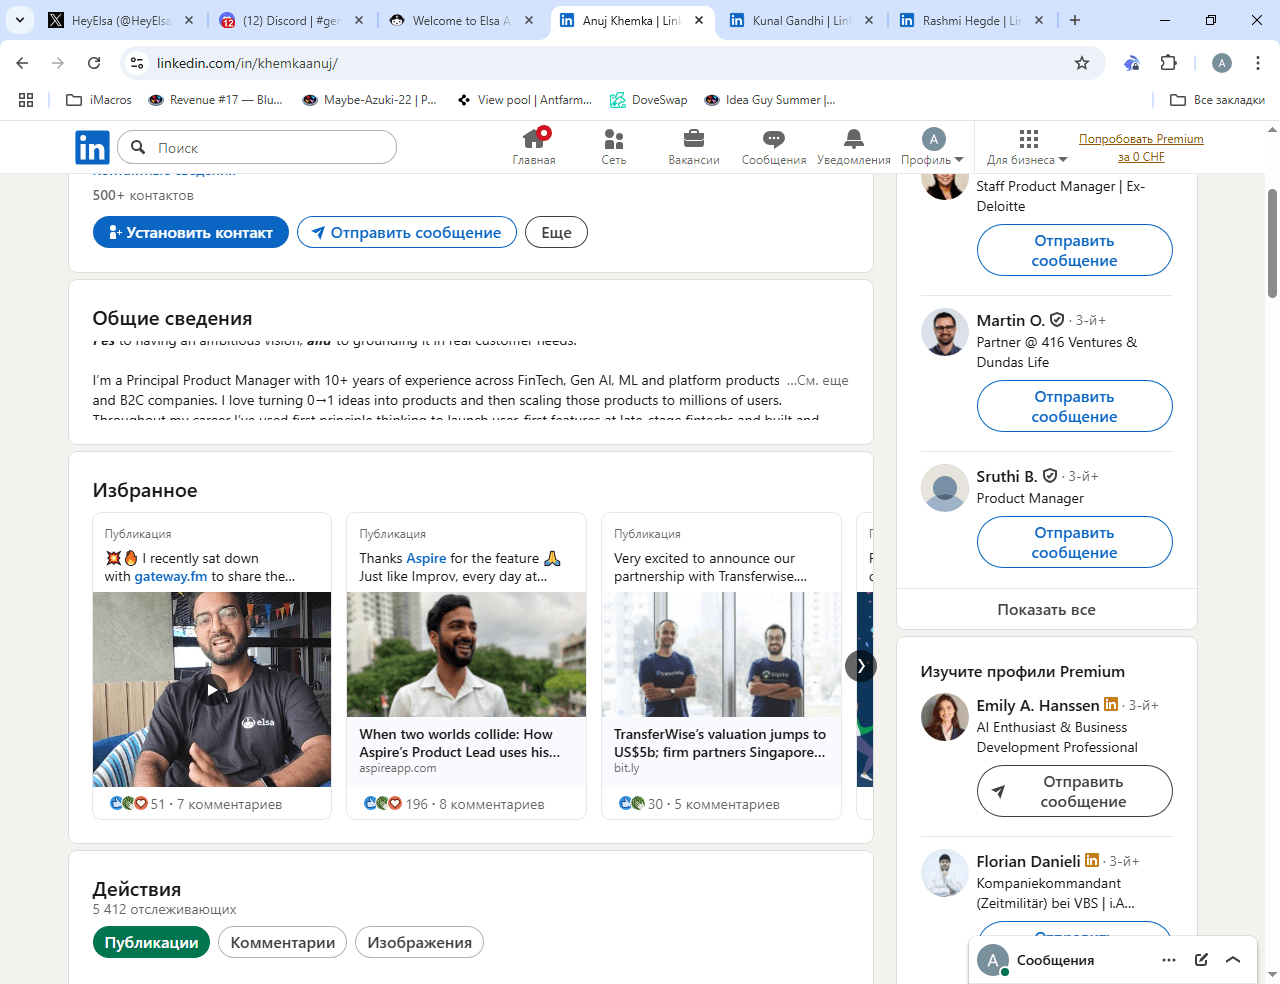Send message to Staff Product Manager Ex-Deloitte

click(x=1074, y=250)
